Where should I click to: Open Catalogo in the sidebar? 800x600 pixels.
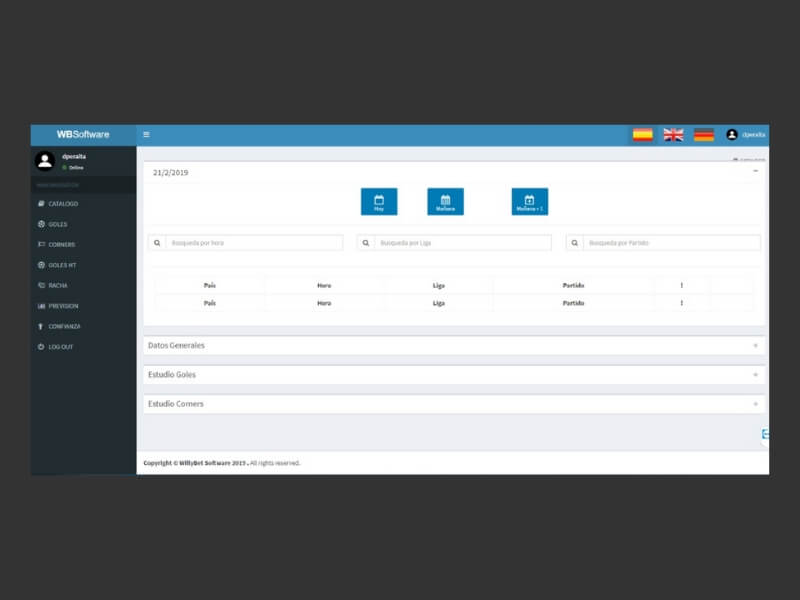tap(62, 204)
